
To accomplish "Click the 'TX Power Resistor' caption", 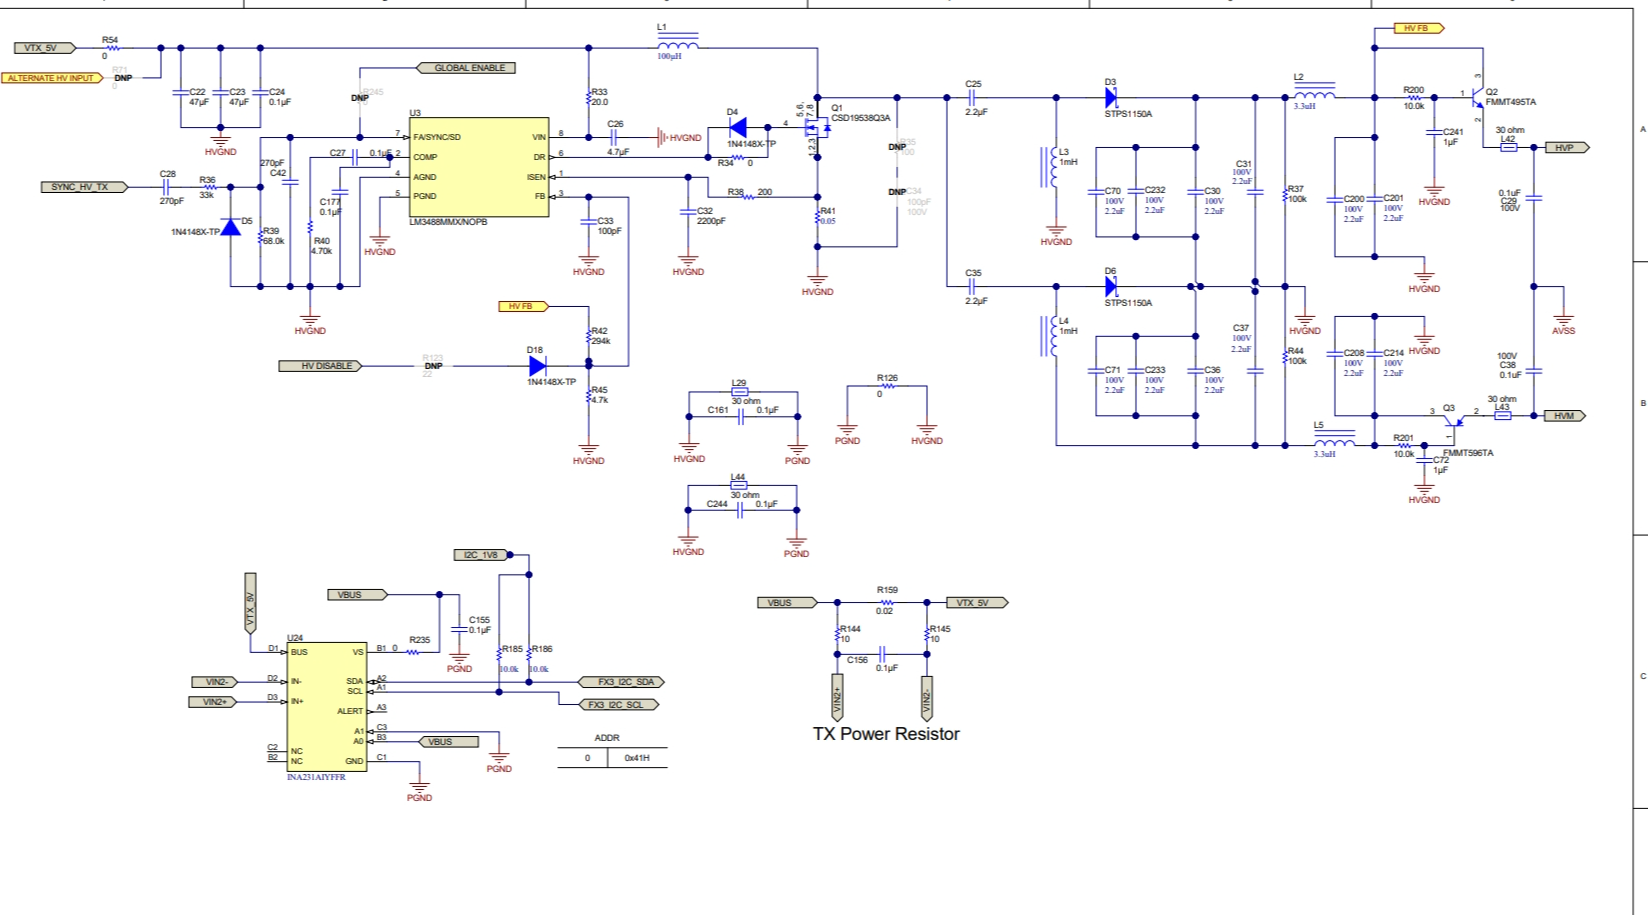I will (x=886, y=734).
